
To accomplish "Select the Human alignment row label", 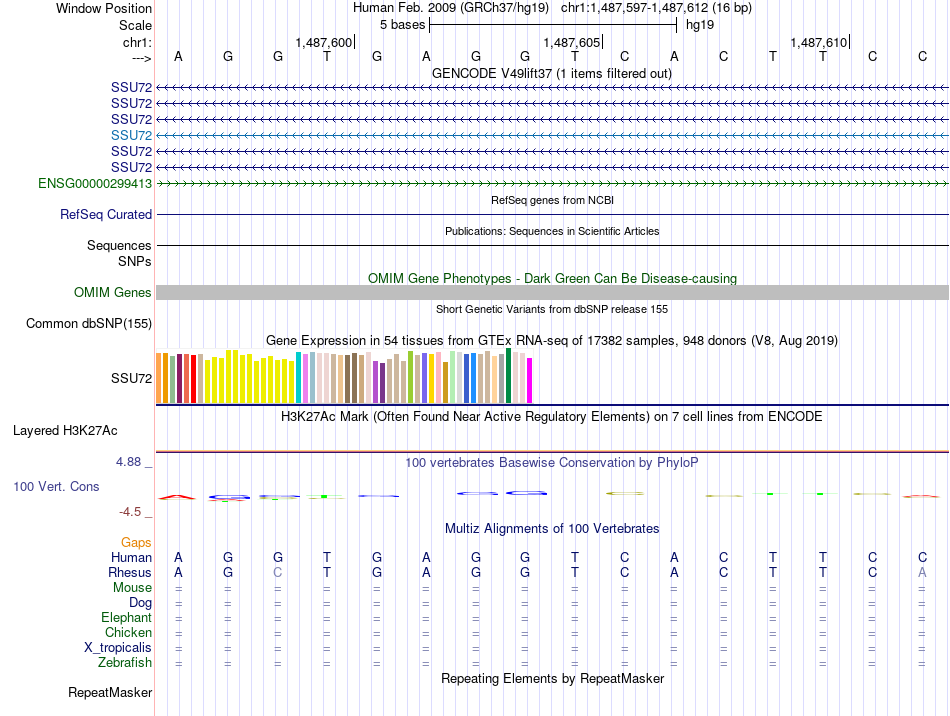I will point(131,557).
